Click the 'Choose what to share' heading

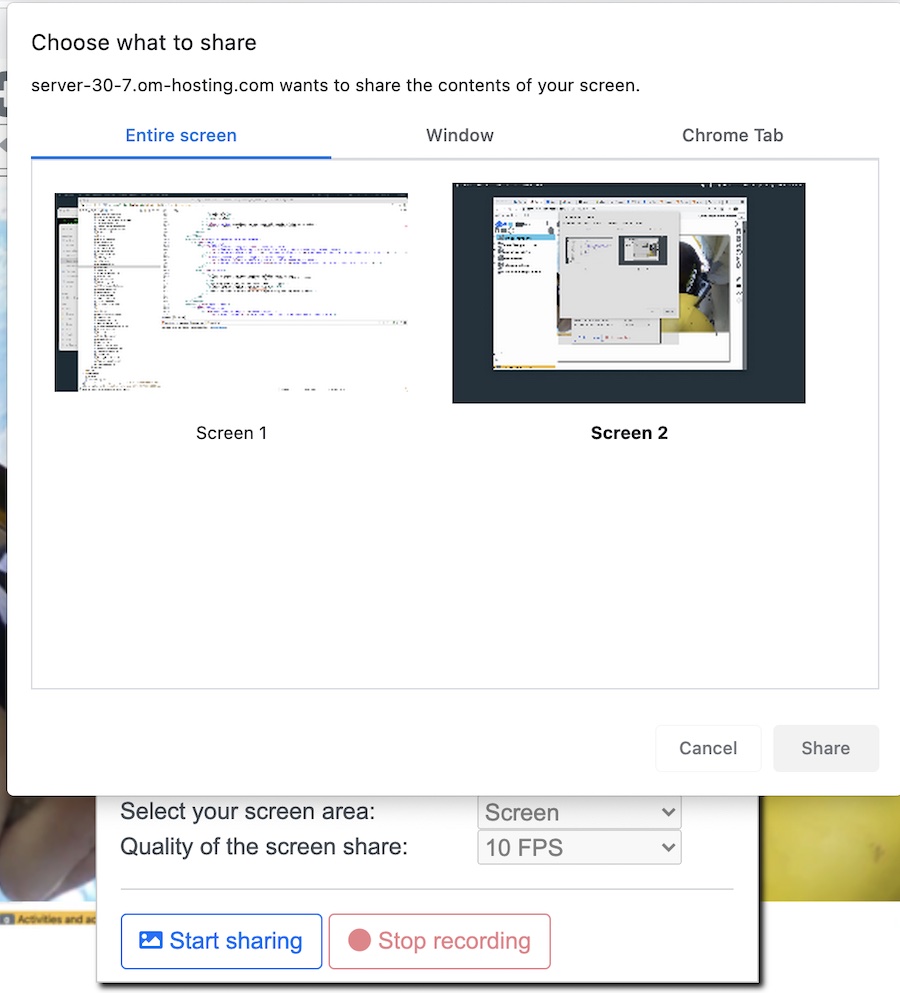144,43
